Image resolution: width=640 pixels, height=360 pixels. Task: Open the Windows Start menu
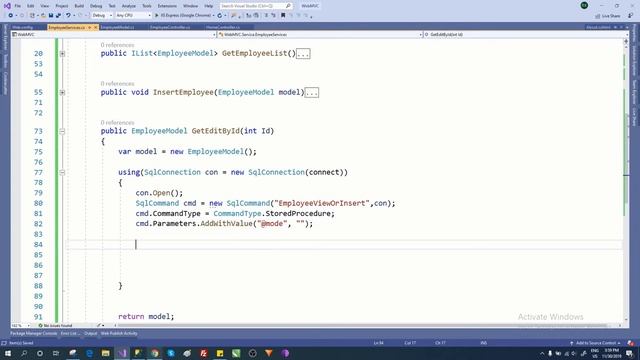(7, 353)
